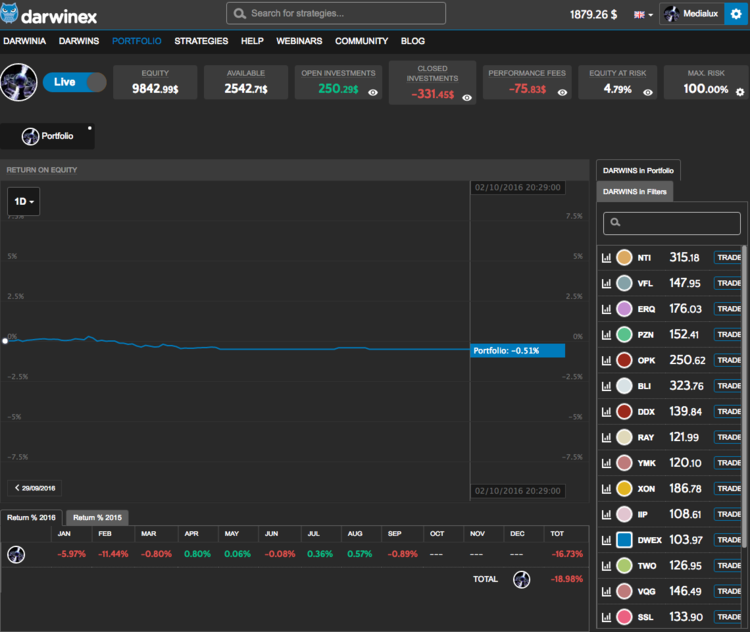
Task: Open chart icon for DWEX darwin
Action: point(606,540)
